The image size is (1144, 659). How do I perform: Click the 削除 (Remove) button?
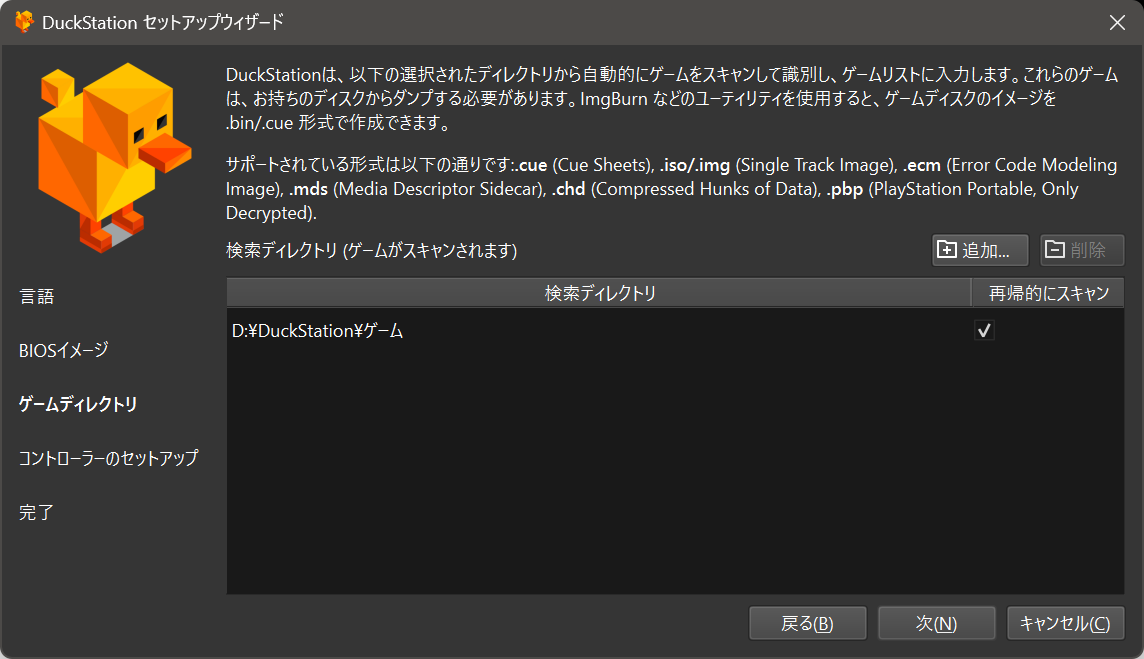pyautogui.click(x=1082, y=250)
